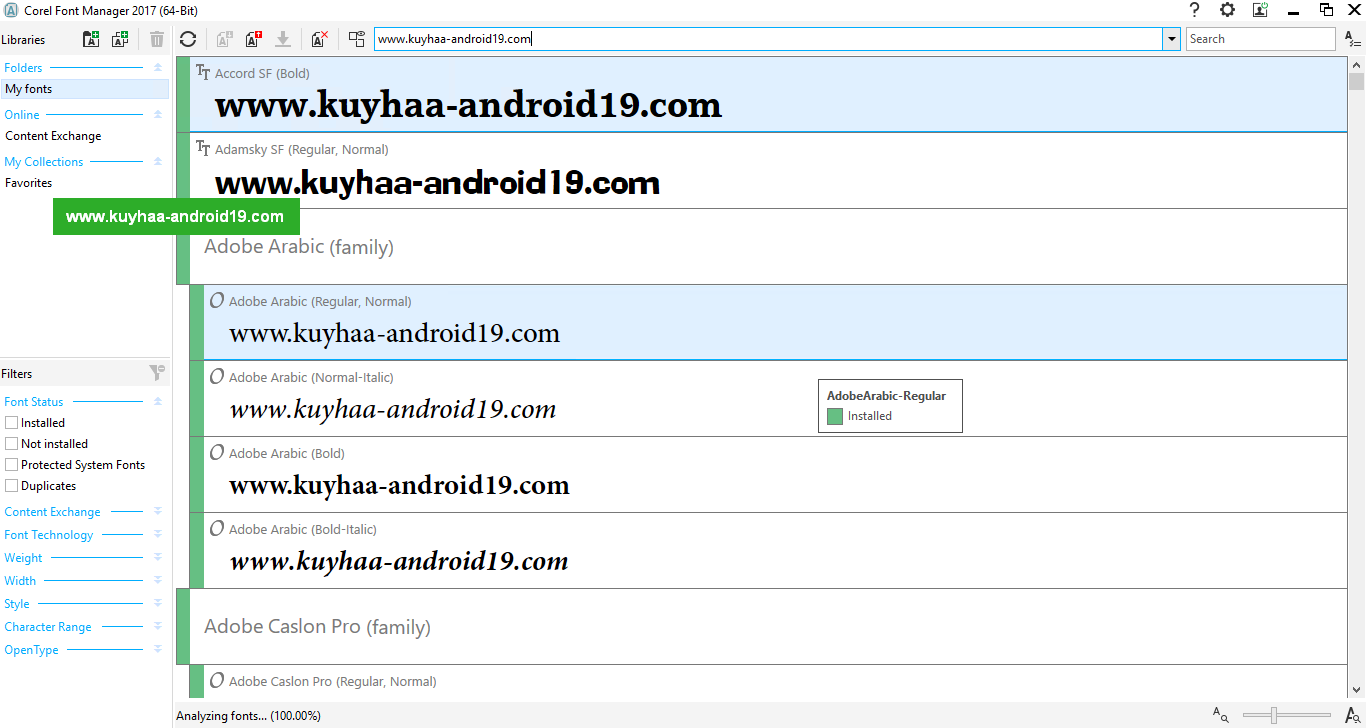Select the Adobe Arabic (family) row
The height and width of the screenshot is (728, 1366).
[x=762, y=247]
